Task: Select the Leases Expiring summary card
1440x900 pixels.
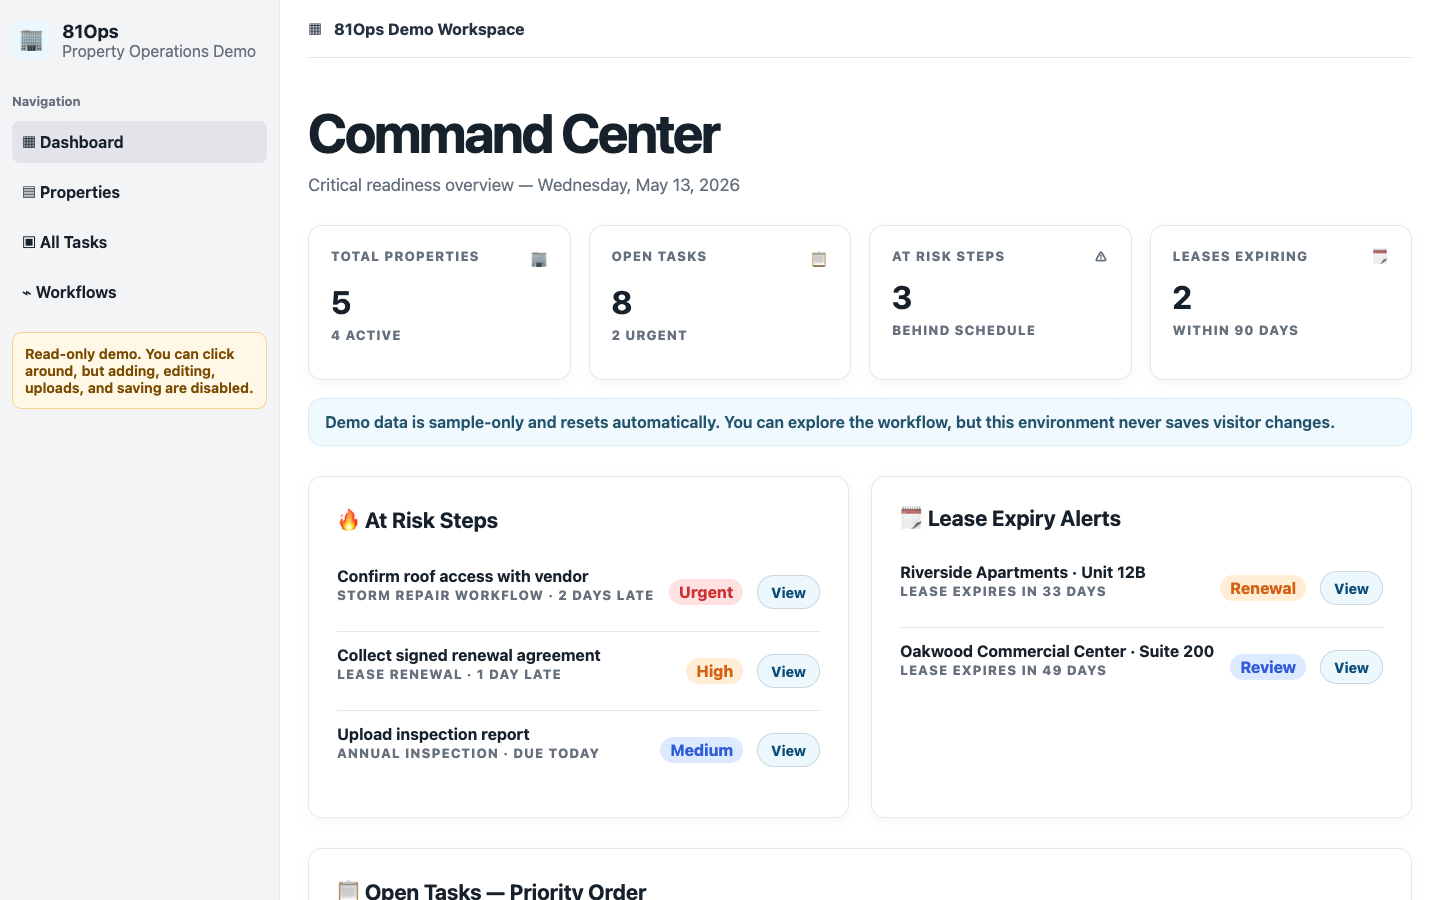Action: pos(1281,302)
